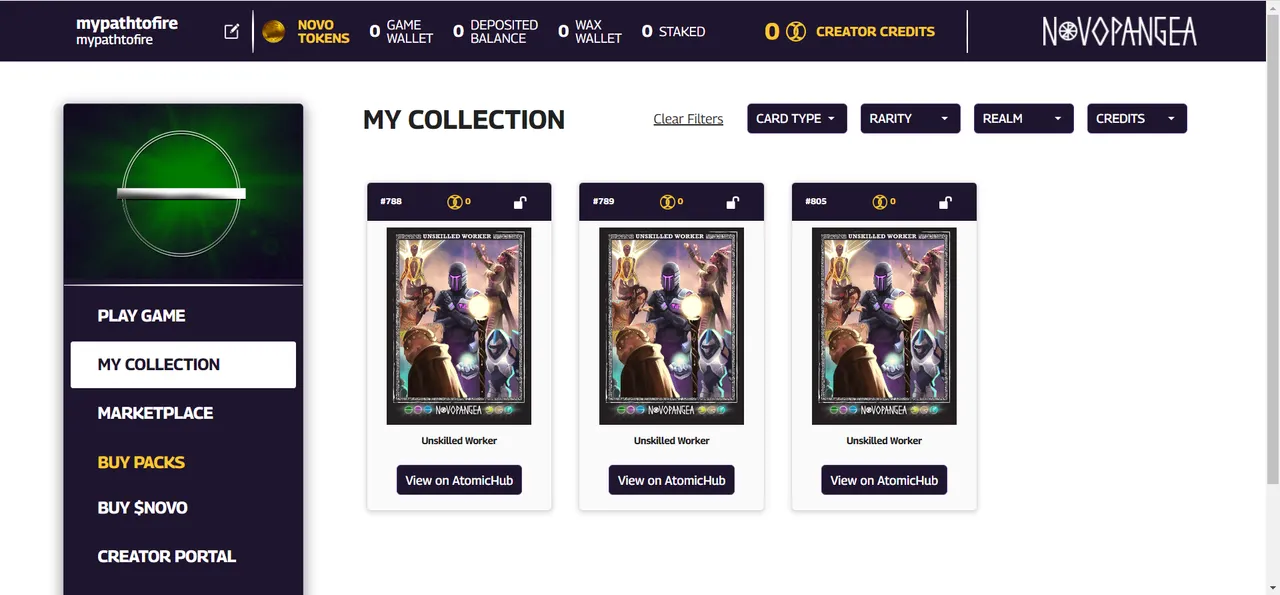View card #805 on AtomicHub
1280x595 pixels.
pos(884,480)
